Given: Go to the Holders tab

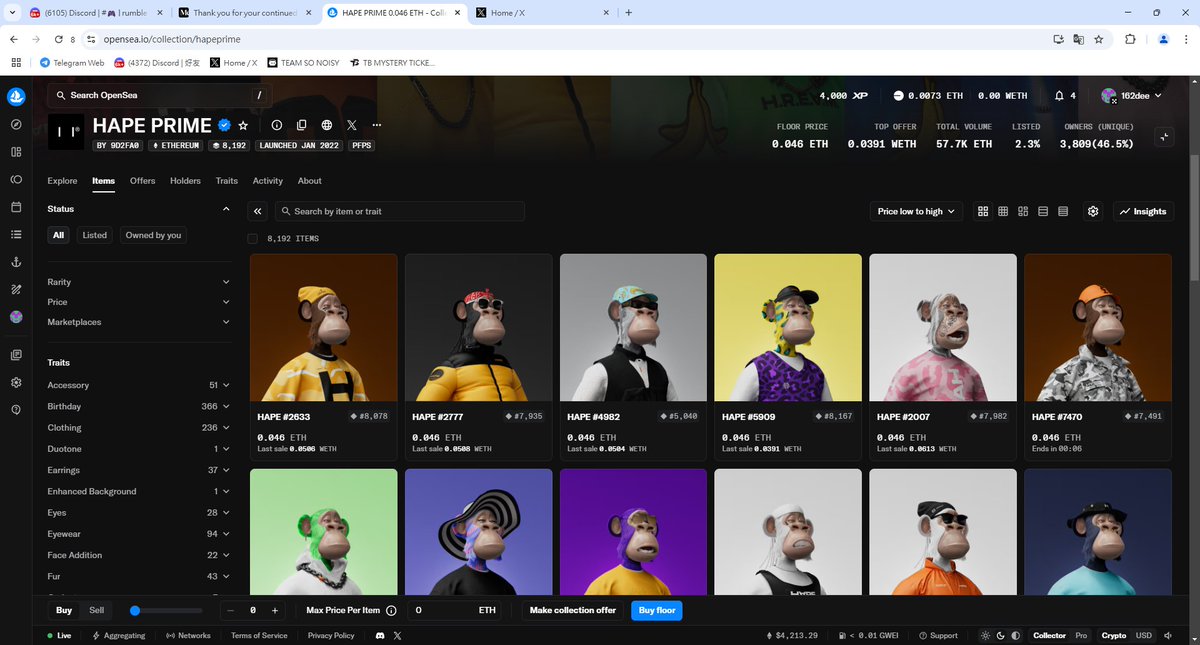Looking at the screenshot, I should coord(185,181).
